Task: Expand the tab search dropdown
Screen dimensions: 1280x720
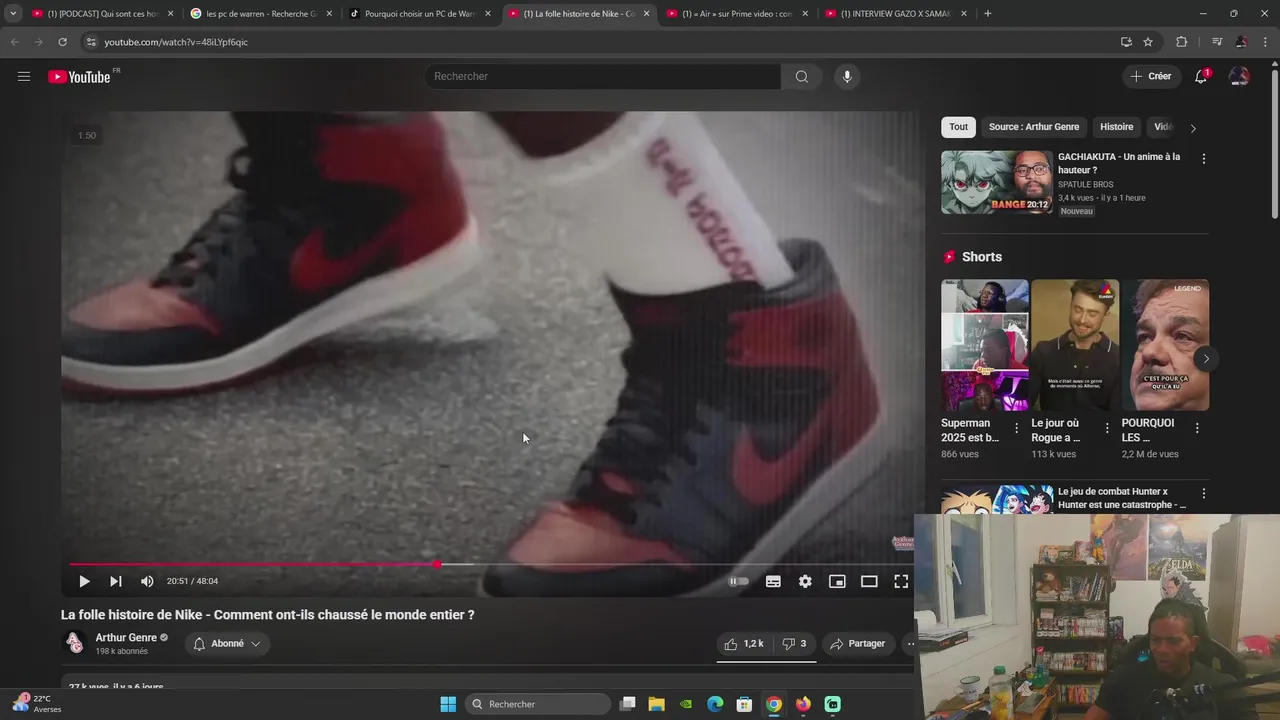Action: 13,14
